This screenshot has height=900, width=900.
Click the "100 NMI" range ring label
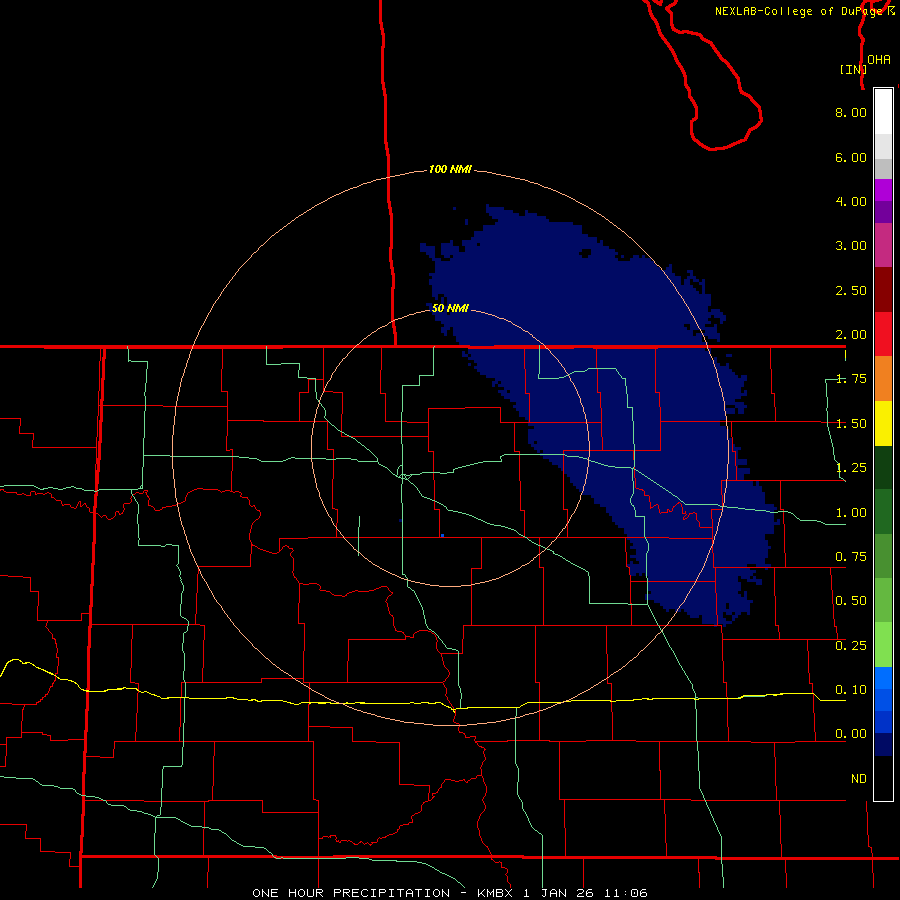450,169
